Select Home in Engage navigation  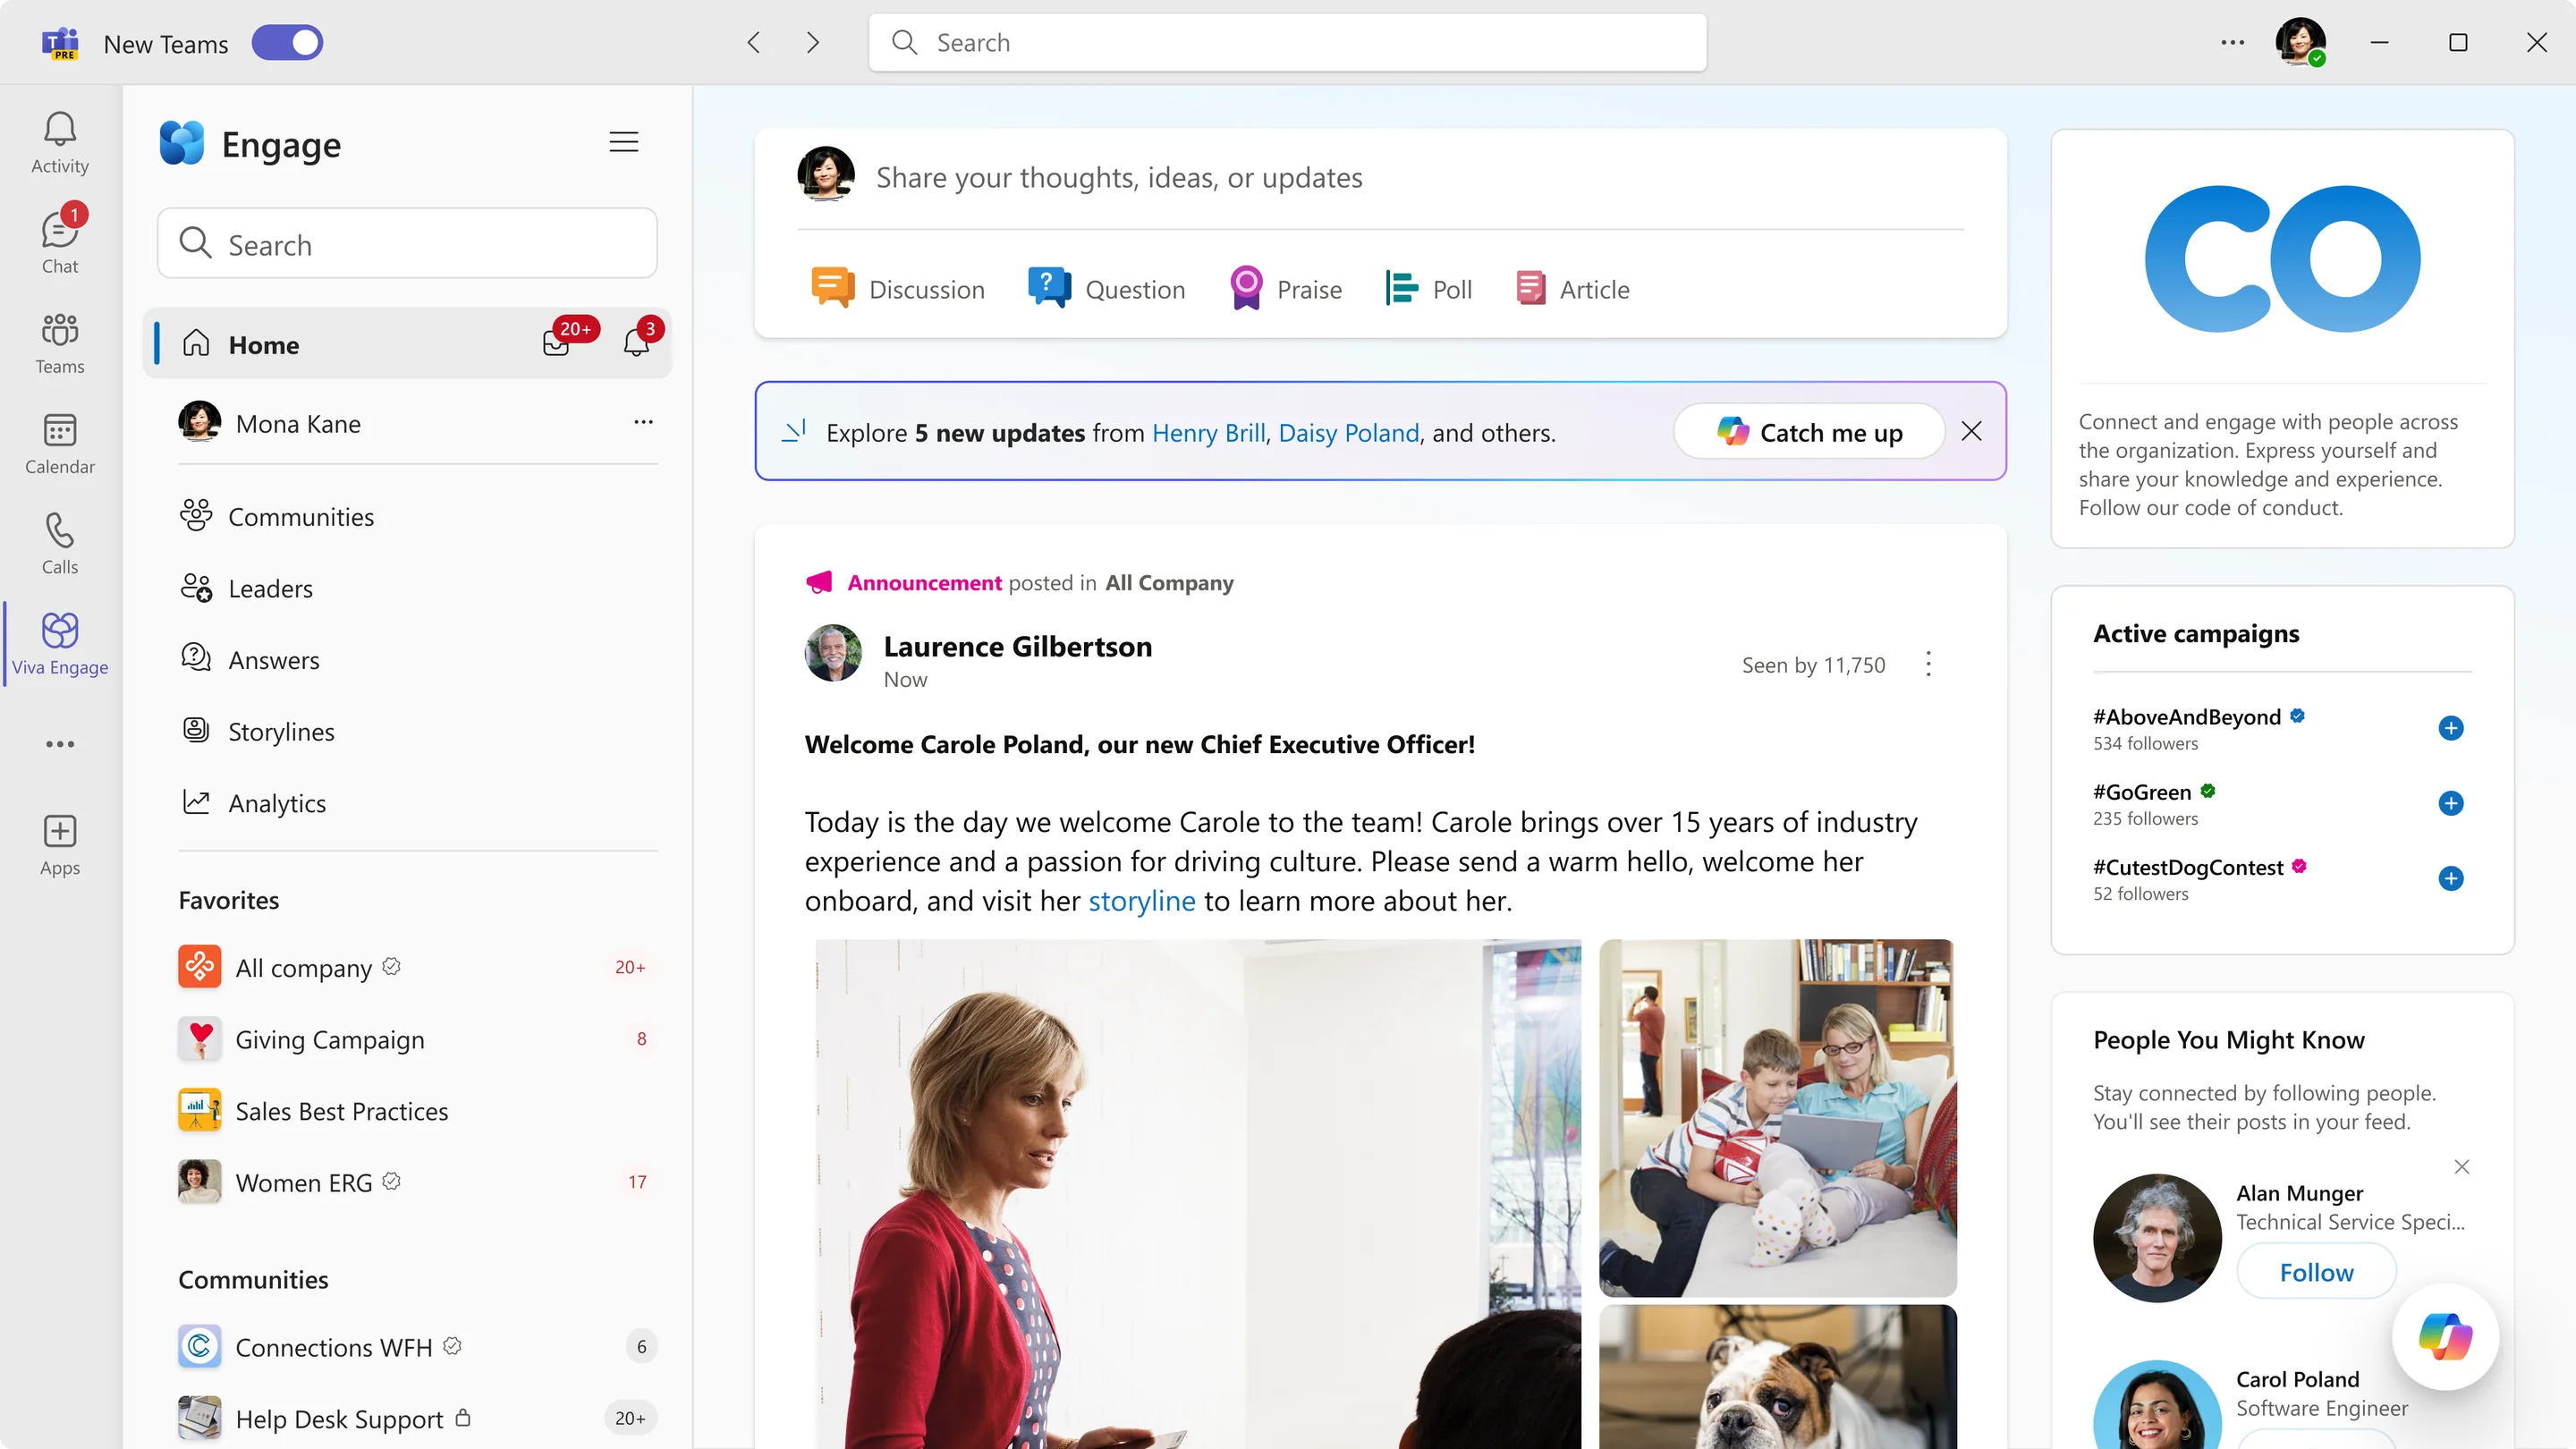pos(408,344)
